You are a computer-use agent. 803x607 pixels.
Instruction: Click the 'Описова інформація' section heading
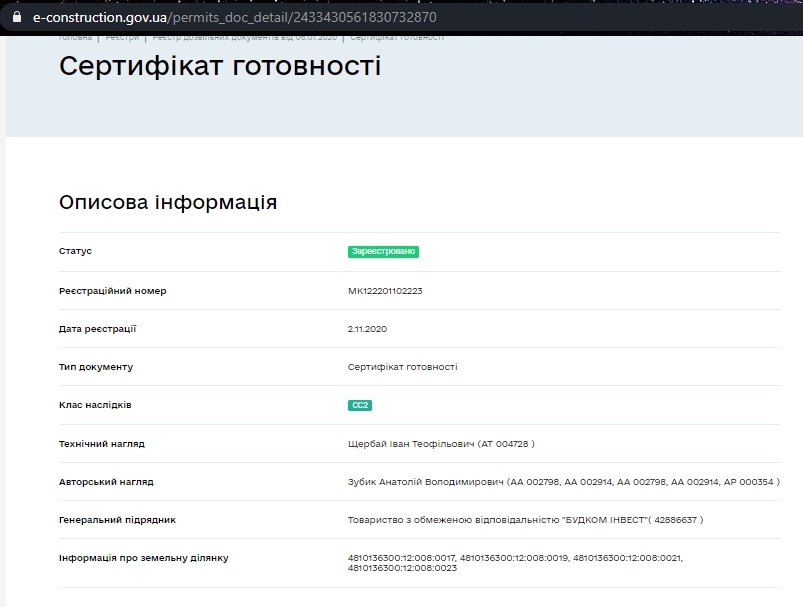[168, 202]
